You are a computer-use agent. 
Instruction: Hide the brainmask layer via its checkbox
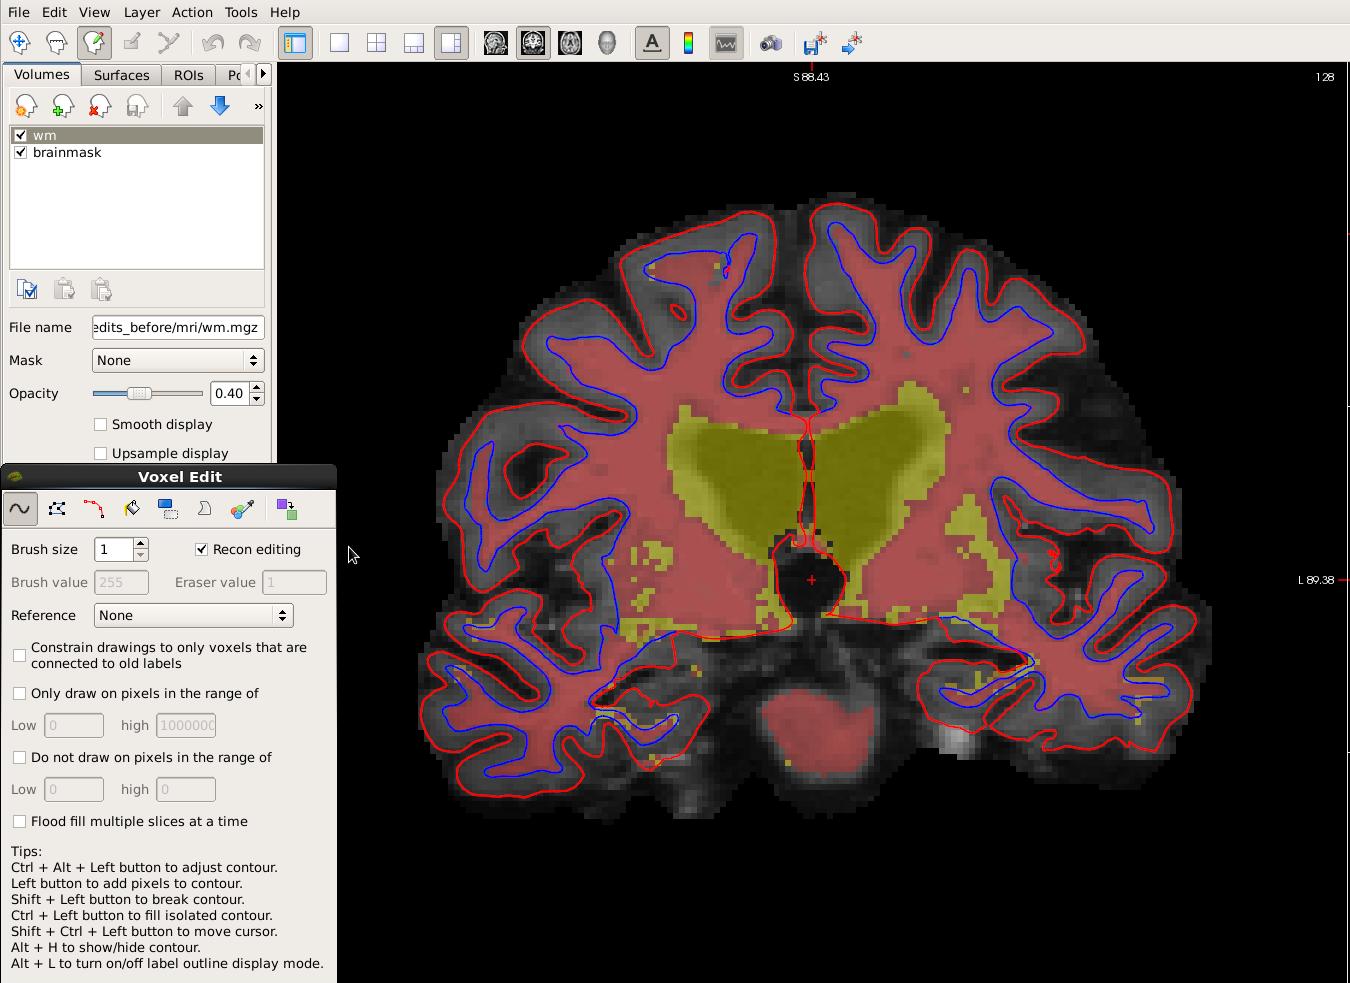pos(21,153)
